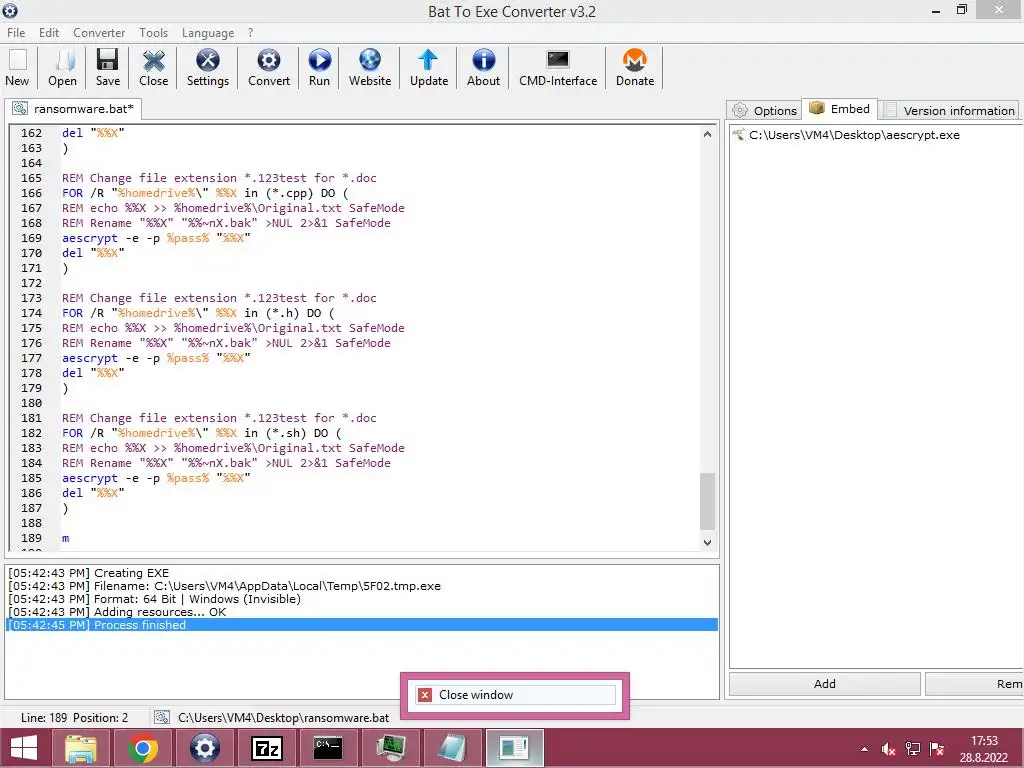This screenshot has height=768, width=1024.
Task: Show hidden tray icons arrow
Action: coord(865,749)
